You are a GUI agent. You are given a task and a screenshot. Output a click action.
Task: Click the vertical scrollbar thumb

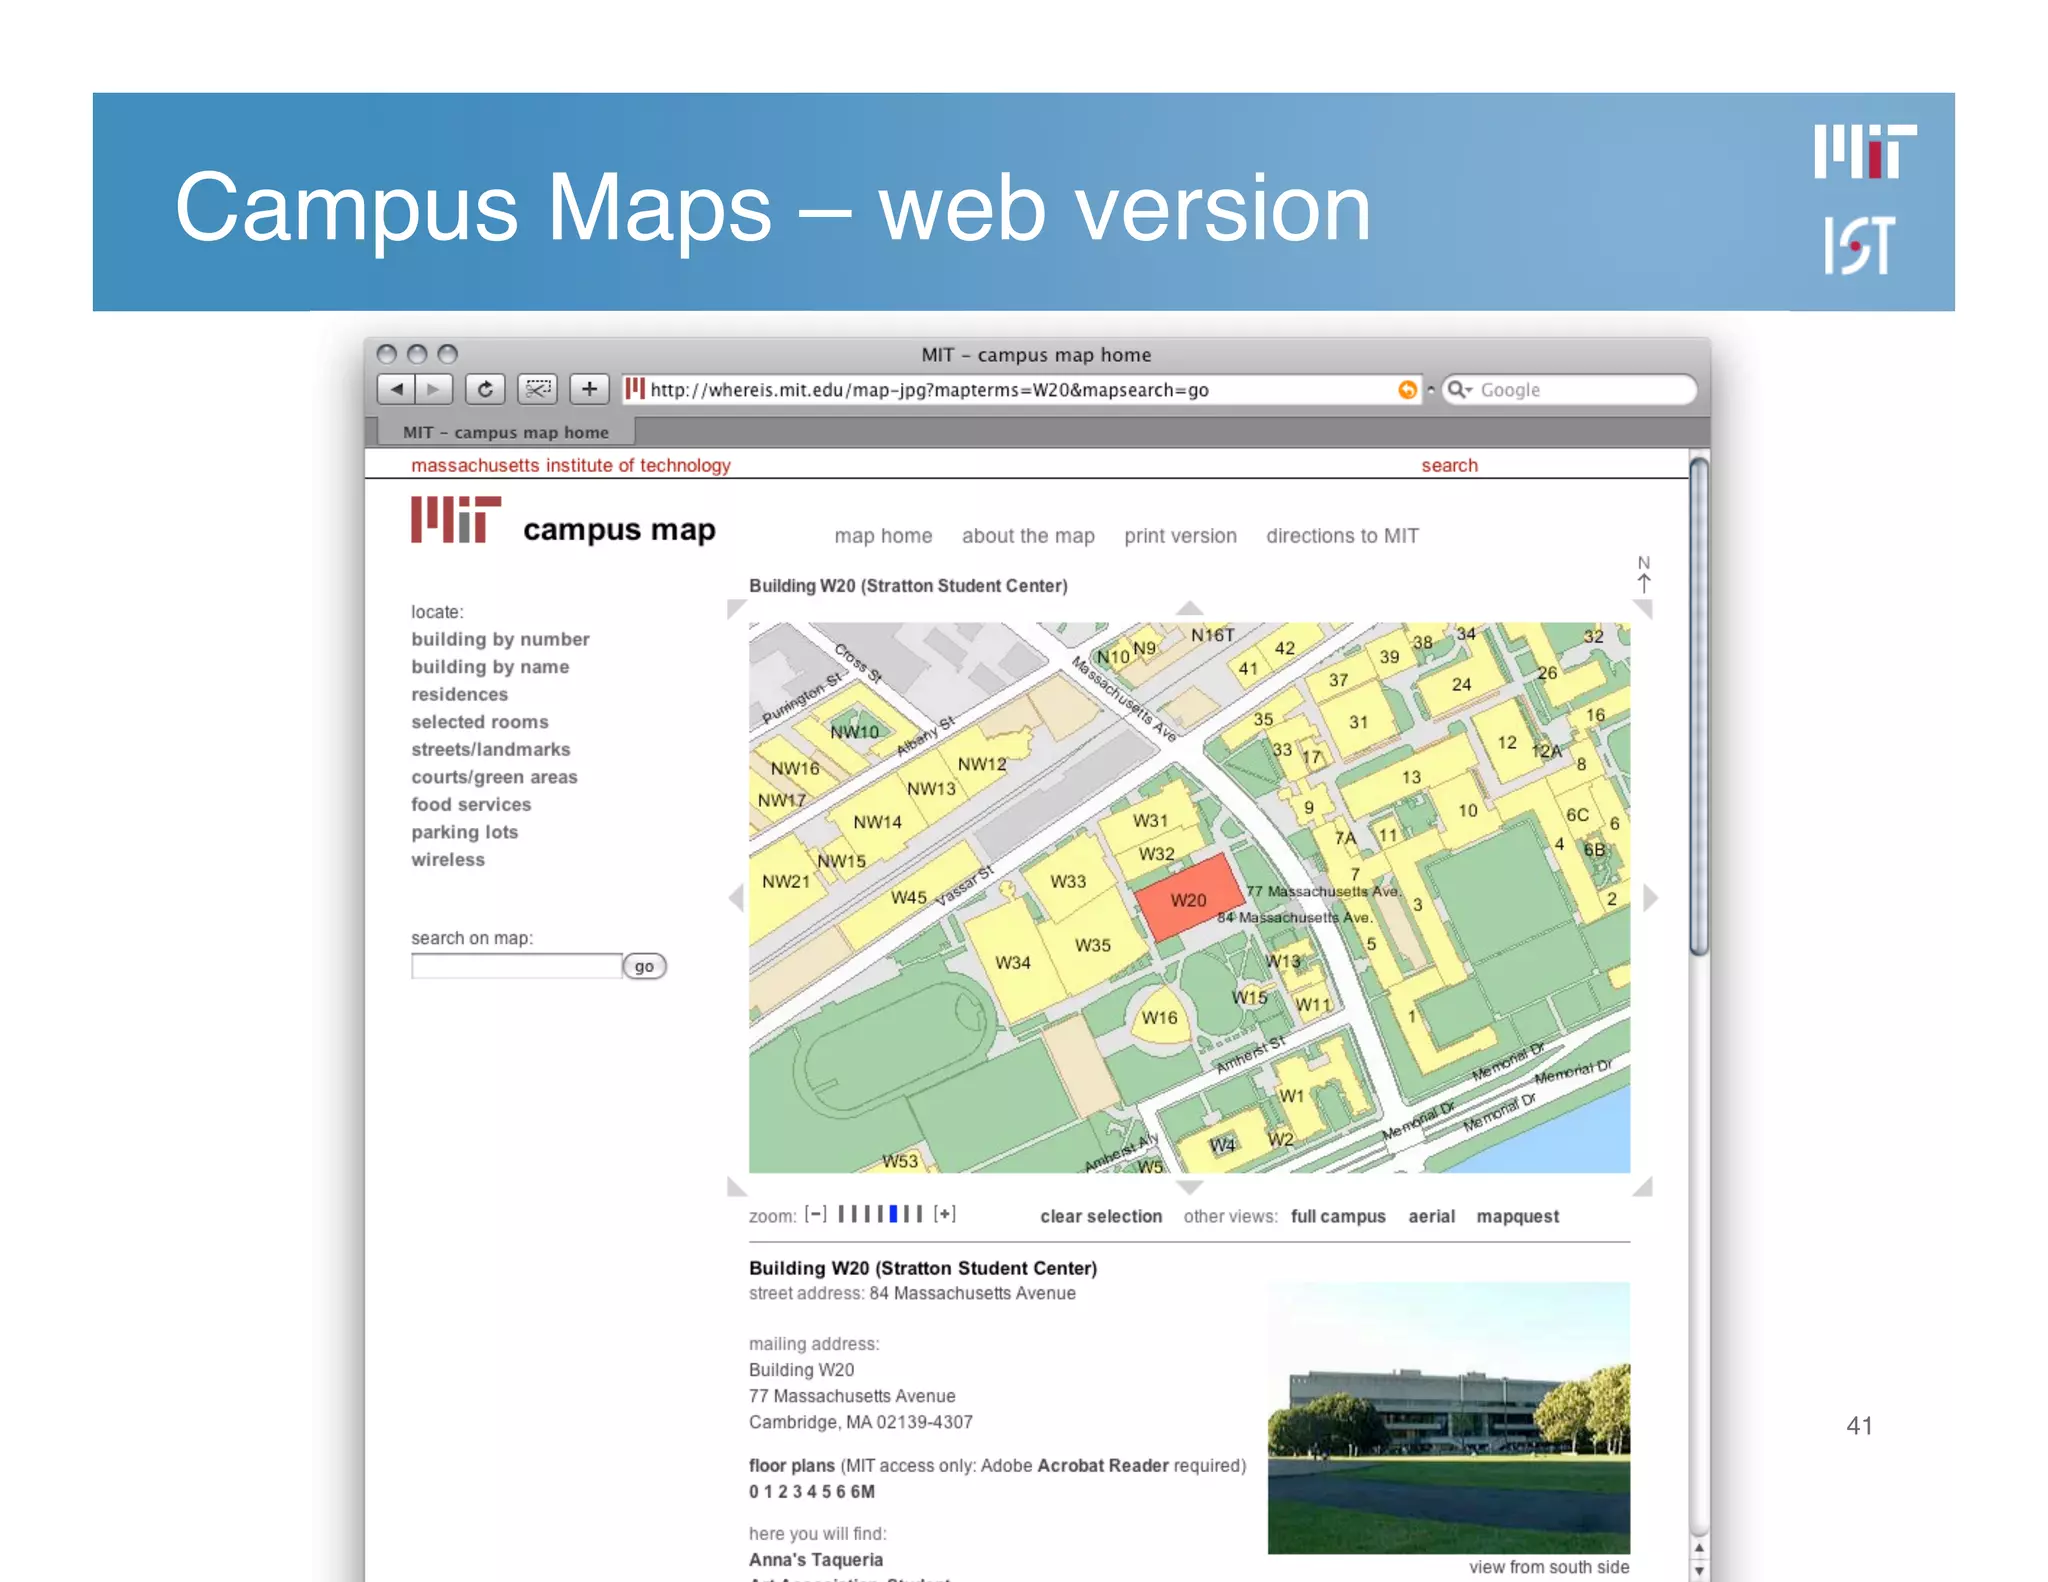pos(1699,707)
